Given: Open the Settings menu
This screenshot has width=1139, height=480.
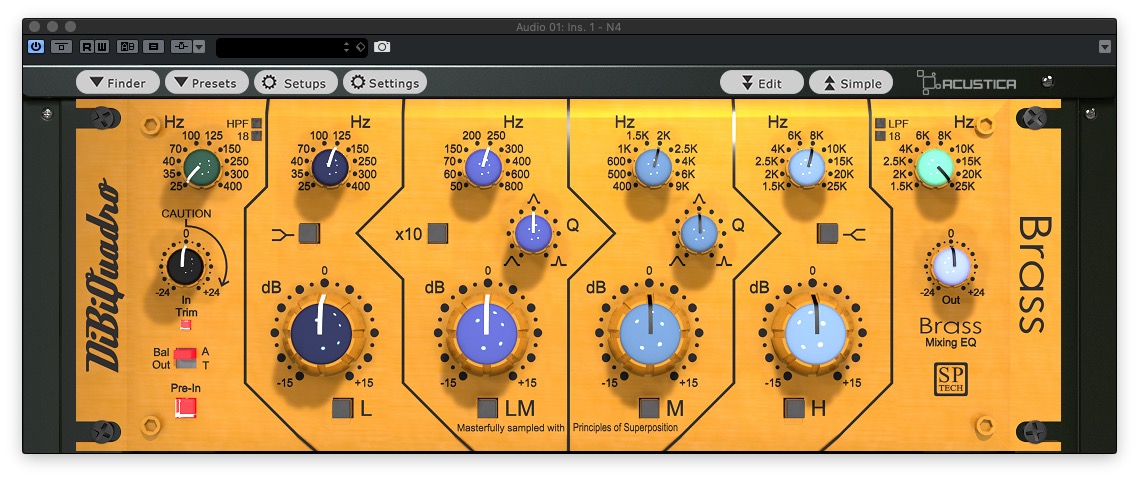Looking at the screenshot, I should click(385, 83).
